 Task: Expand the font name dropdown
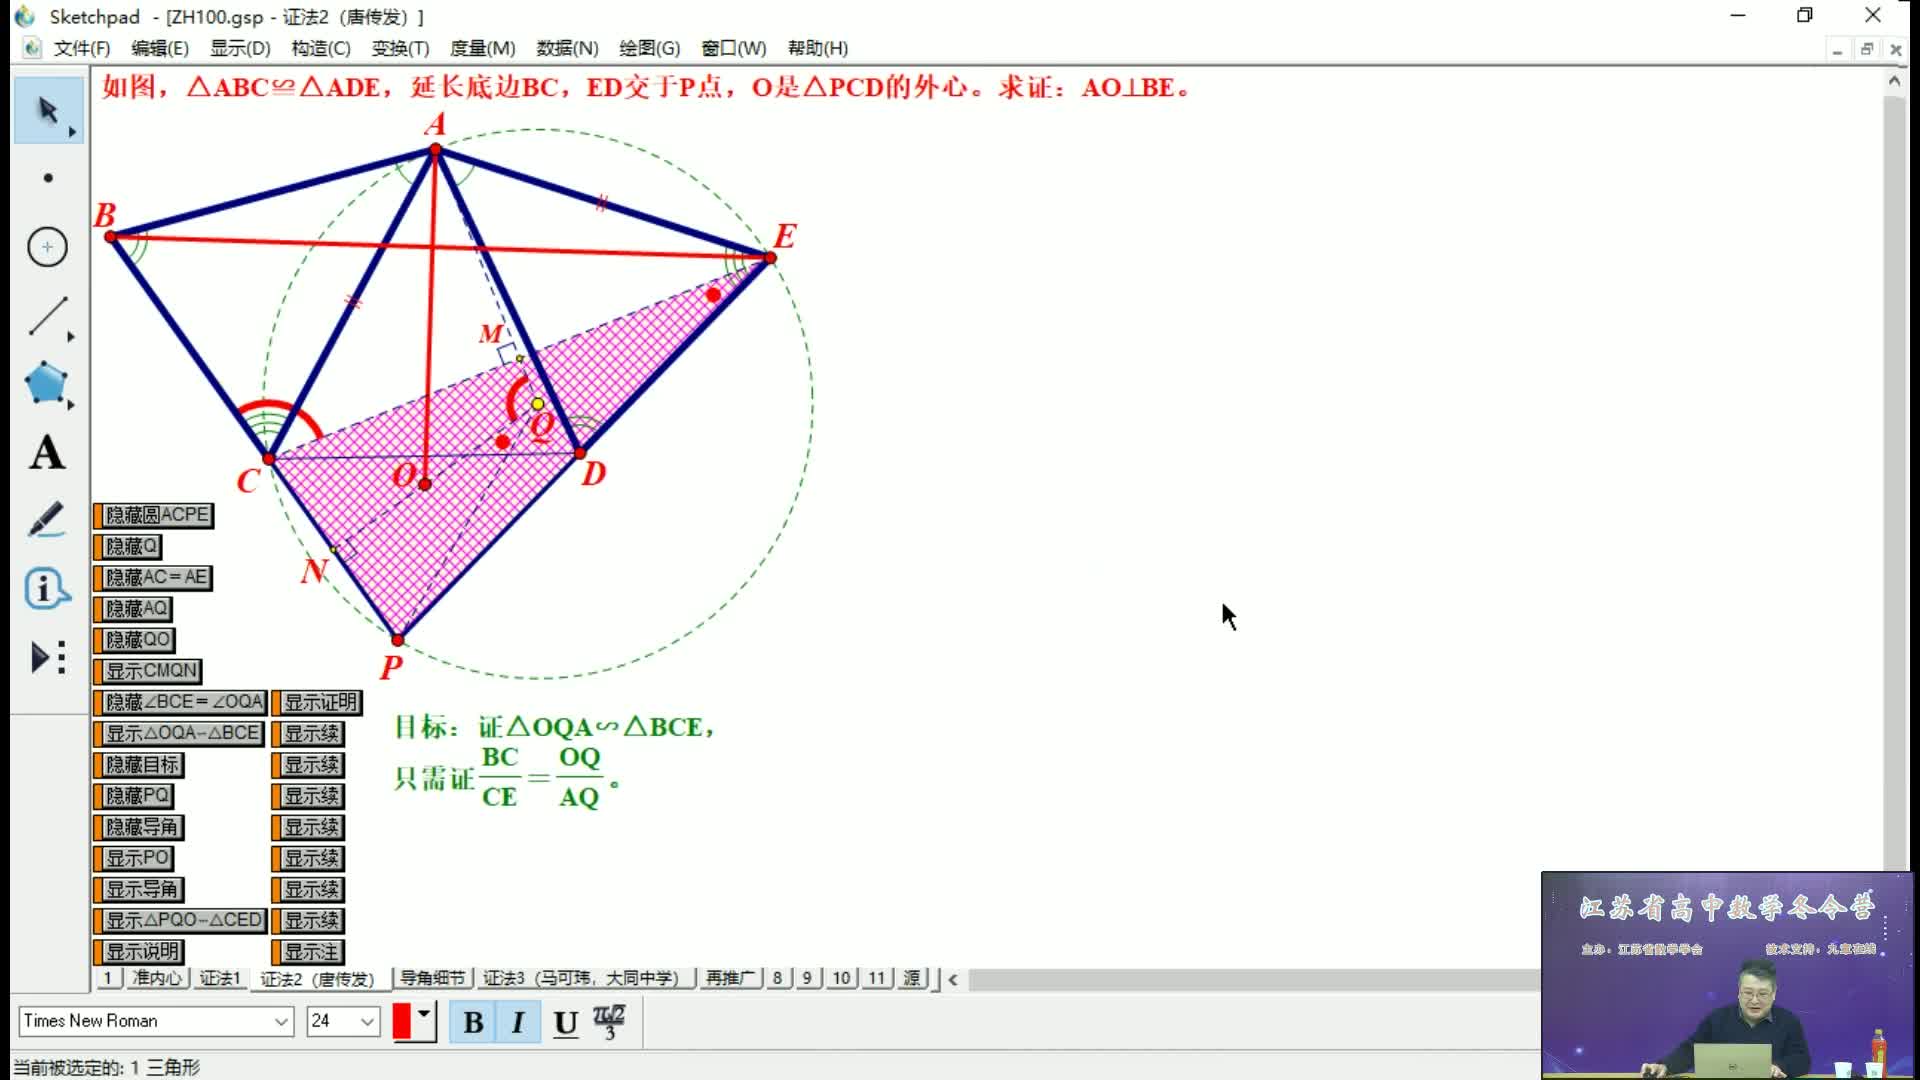[x=281, y=1021]
